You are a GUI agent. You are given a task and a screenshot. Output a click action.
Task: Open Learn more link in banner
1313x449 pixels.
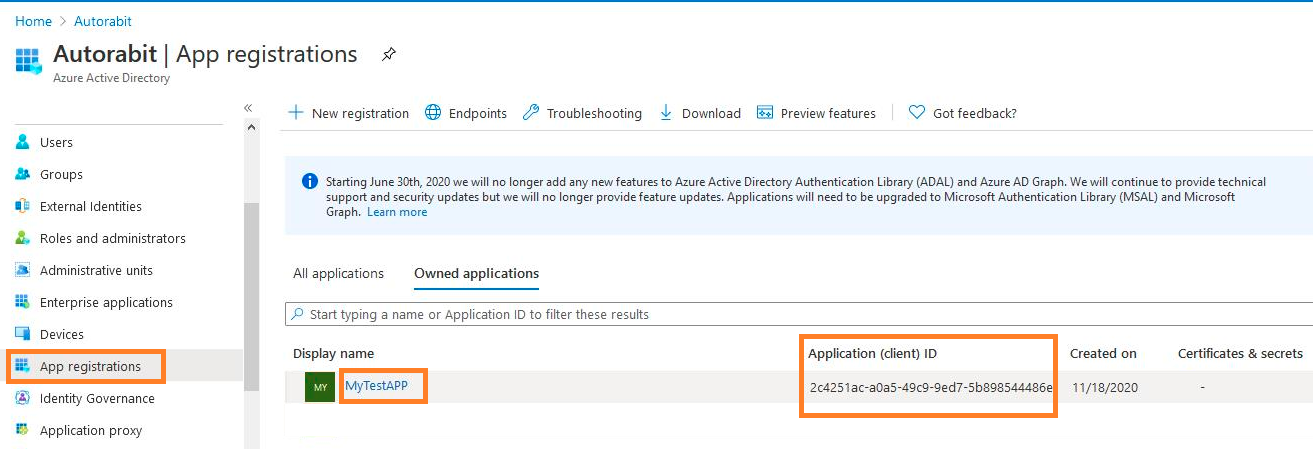(397, 212)
